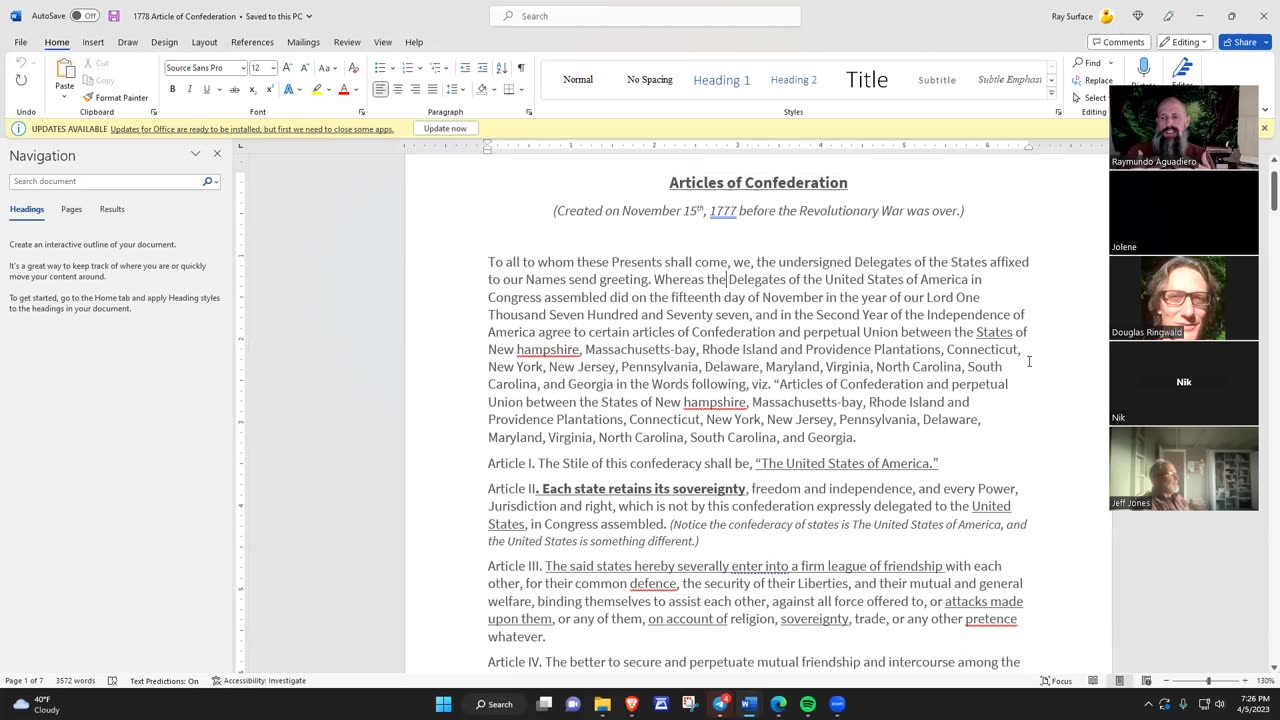Open the File menu
1280x720 pixels.
tap(20, 42)
